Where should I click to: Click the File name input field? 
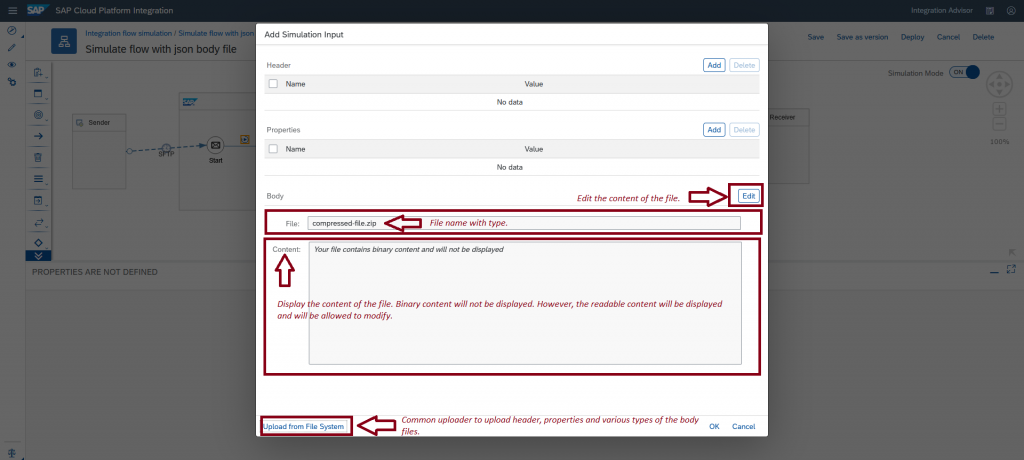[x=524, y=223]
